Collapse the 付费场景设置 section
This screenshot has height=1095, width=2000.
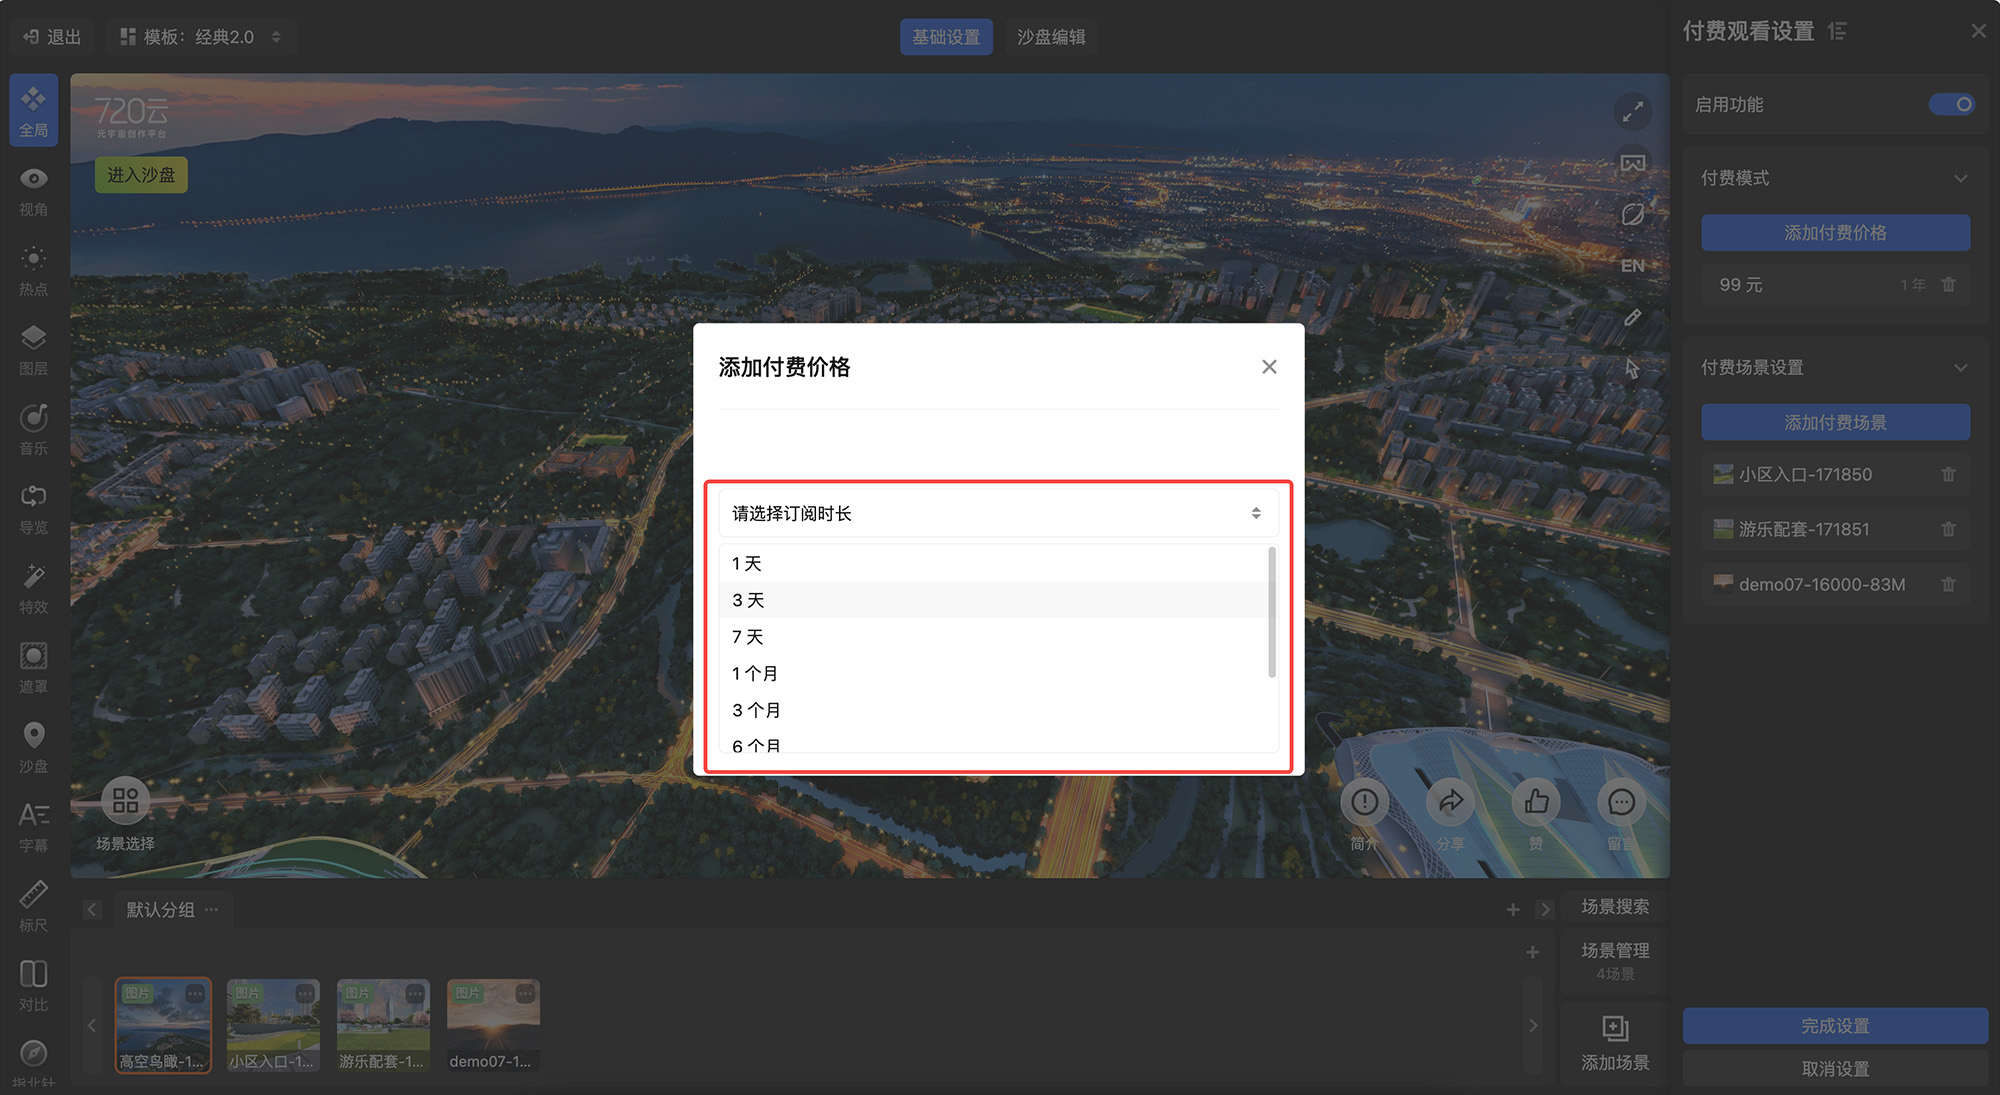pyautogui.click(x=1960, y=368)
